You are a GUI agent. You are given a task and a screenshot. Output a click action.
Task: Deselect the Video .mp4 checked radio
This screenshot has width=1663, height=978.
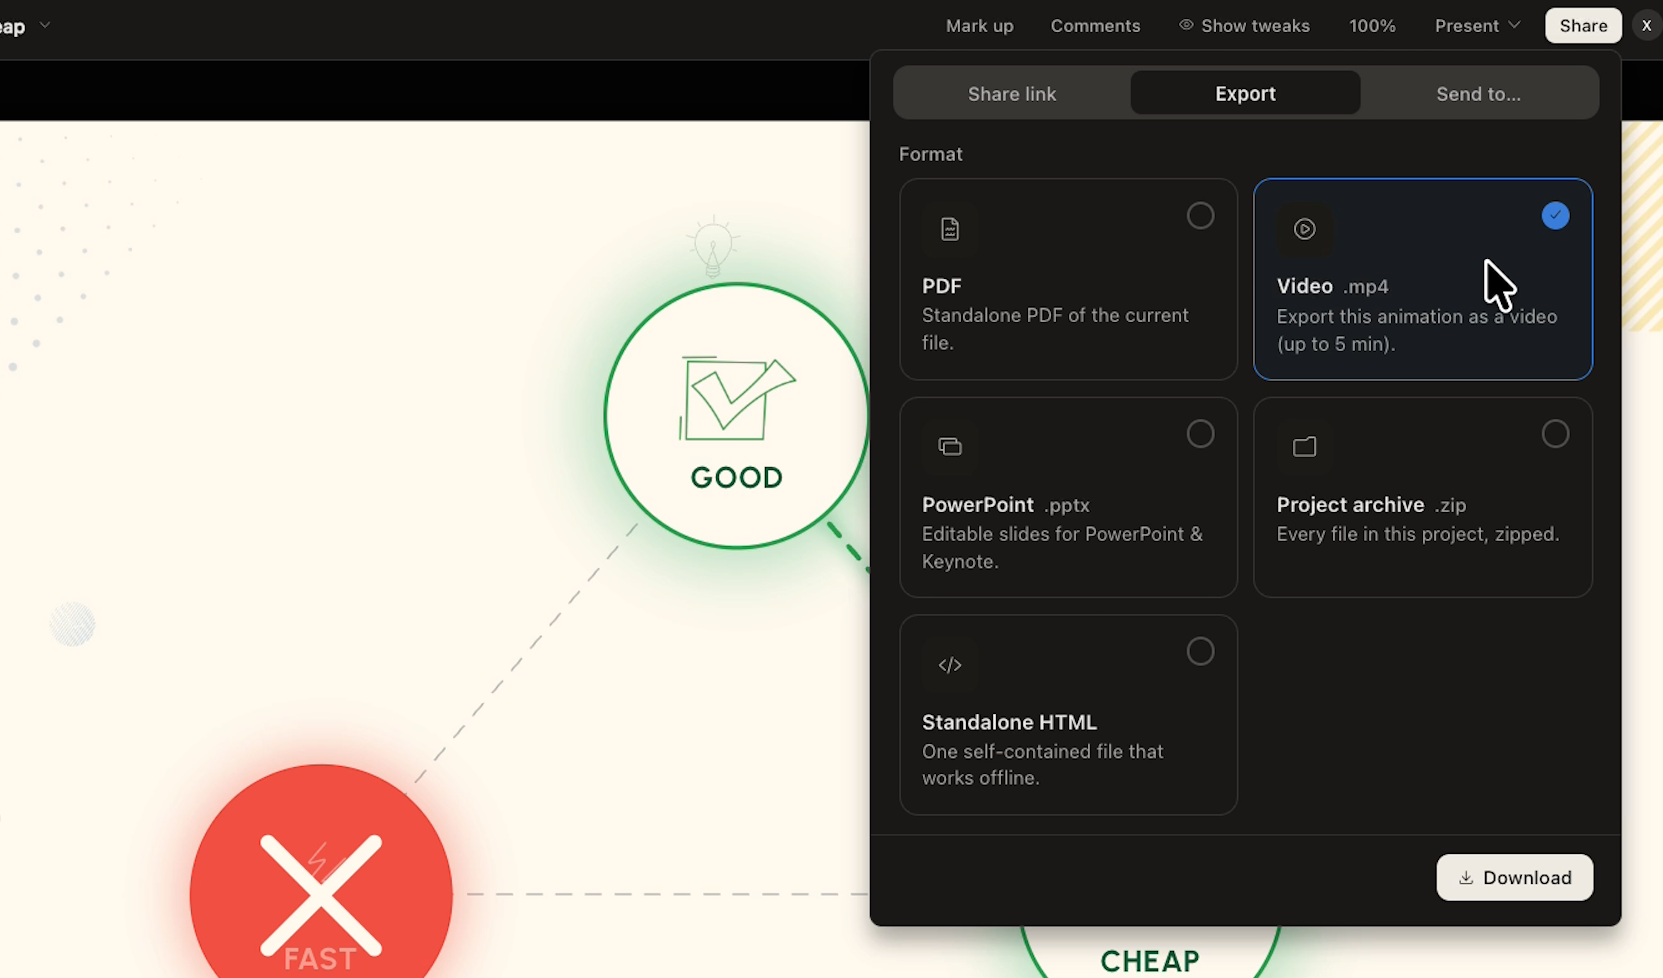coord(1555,216)
